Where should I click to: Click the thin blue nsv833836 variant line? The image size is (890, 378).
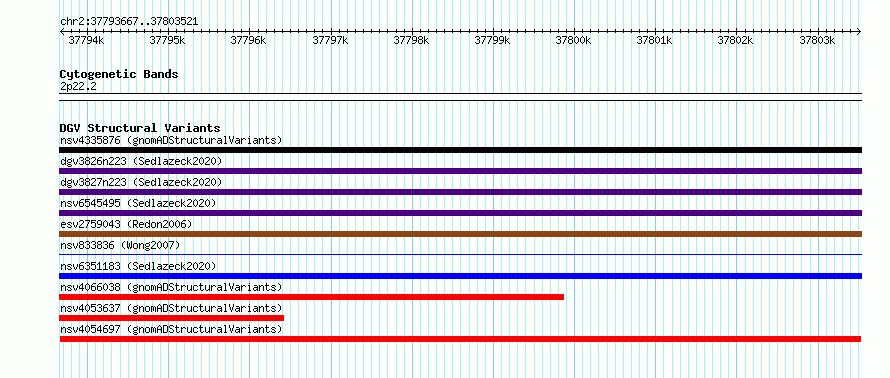pyautogui.click(x=461, y=254)
